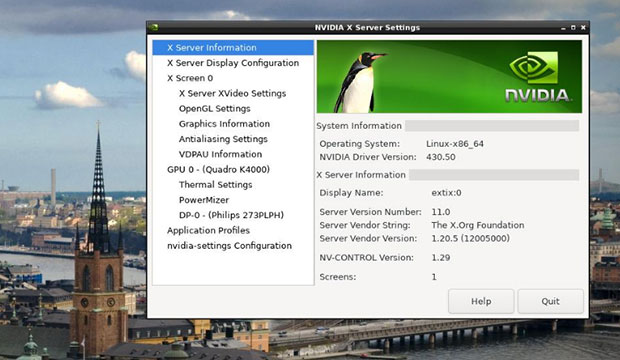Click the Display Name label
Viewport: 620px width, 360px height.
351,193
